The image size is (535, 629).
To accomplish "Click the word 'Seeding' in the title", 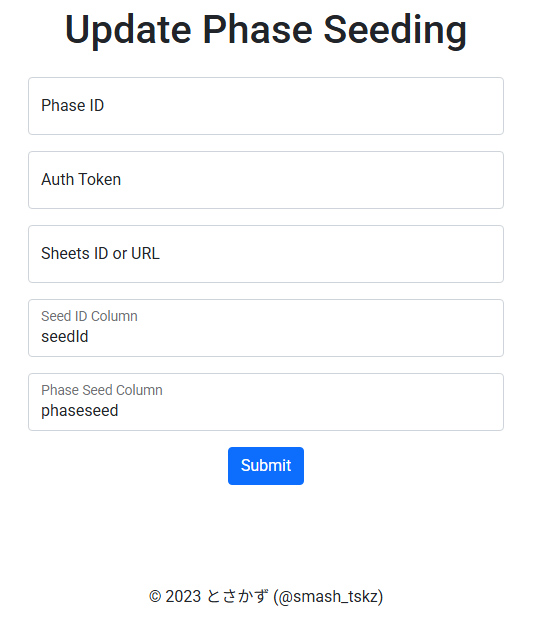I will pyautogui.click(x=397, y=30).
